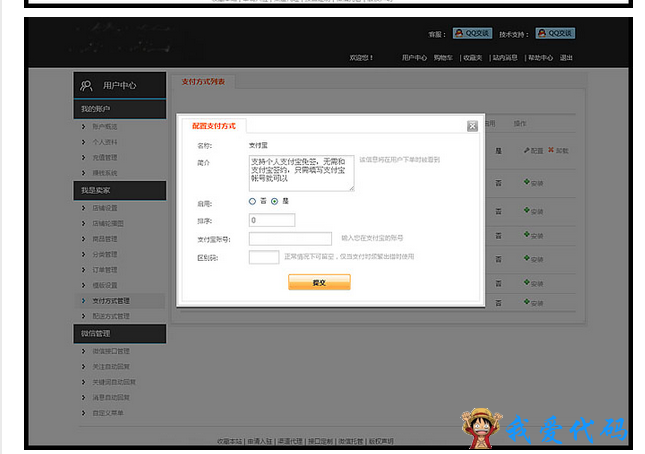This screenshot has width=645, height=454.
Task: Click the 排序 input field showing 0
Action: pyautogui.click(x=272, y=220)
